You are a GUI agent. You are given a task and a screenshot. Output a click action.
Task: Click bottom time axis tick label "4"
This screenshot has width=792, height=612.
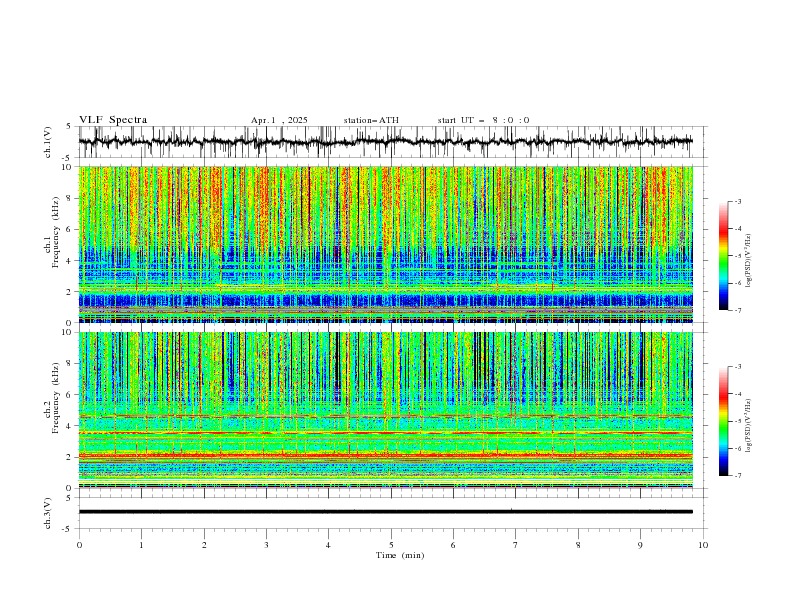(x=328, y=545)
